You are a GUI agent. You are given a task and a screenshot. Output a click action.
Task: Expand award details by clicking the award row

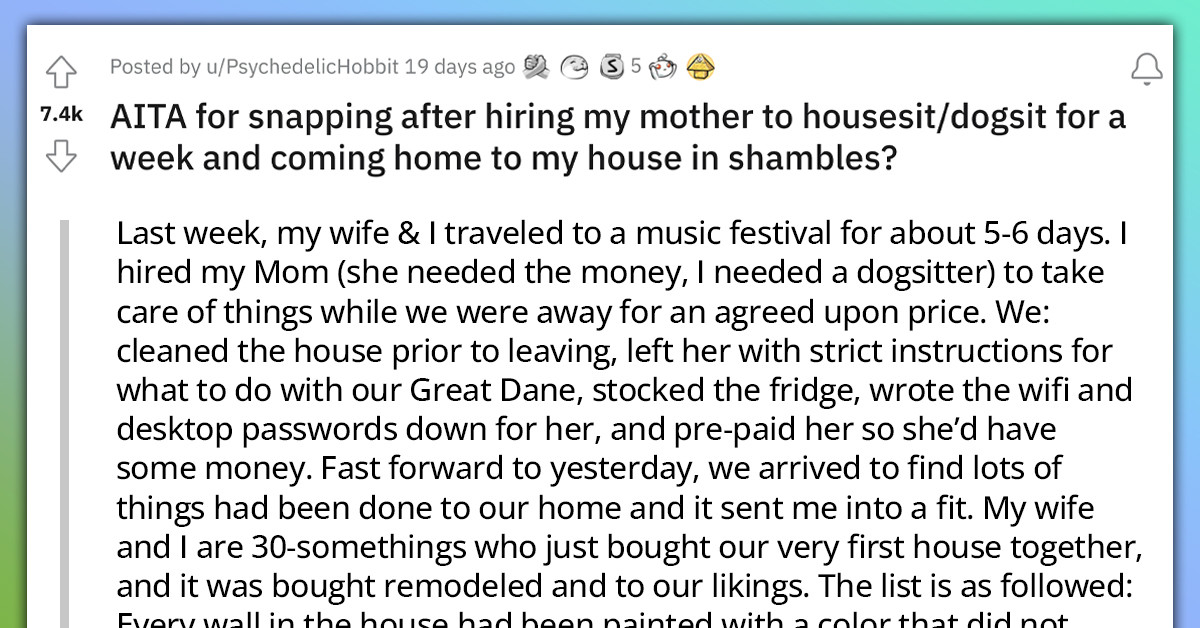tap(620, 67)
